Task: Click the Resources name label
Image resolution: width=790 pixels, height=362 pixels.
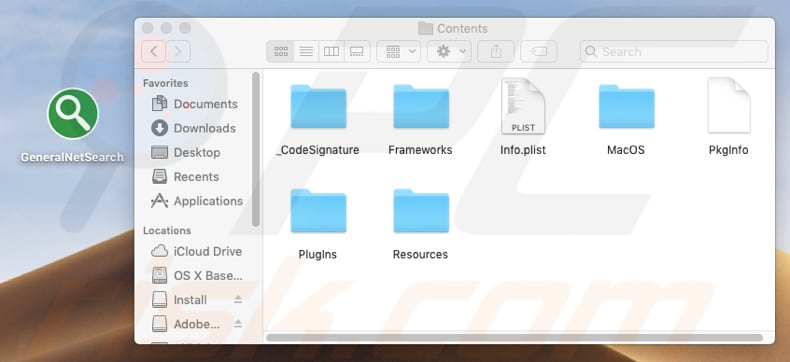Action: pyautogui.click(x=421, y=254)
